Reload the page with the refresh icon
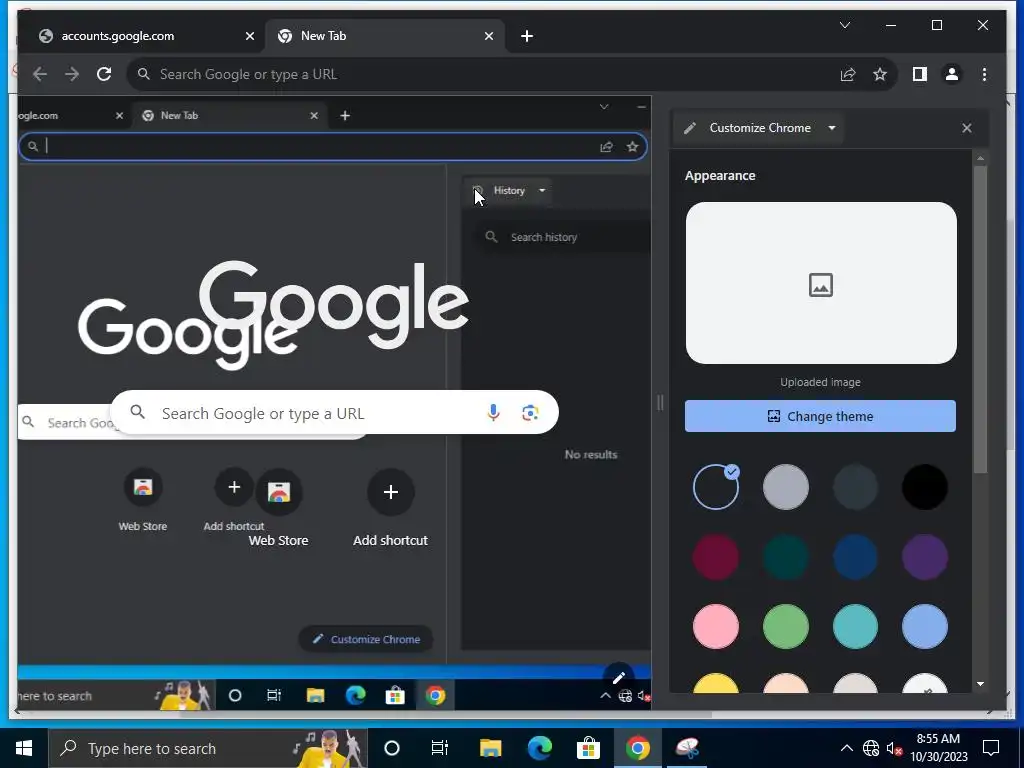The height and width of the screenshot is (768, 1024). pyautogui.click(x=104, y=74)
